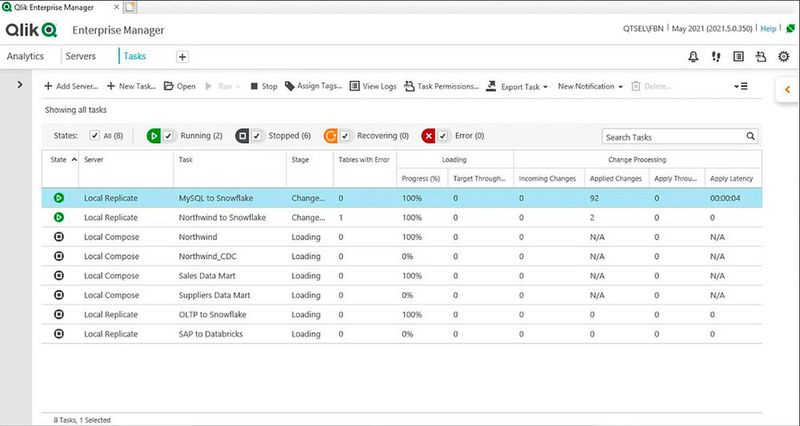Click stopped state icon of Northwind_CDC row

click(59, 256)
